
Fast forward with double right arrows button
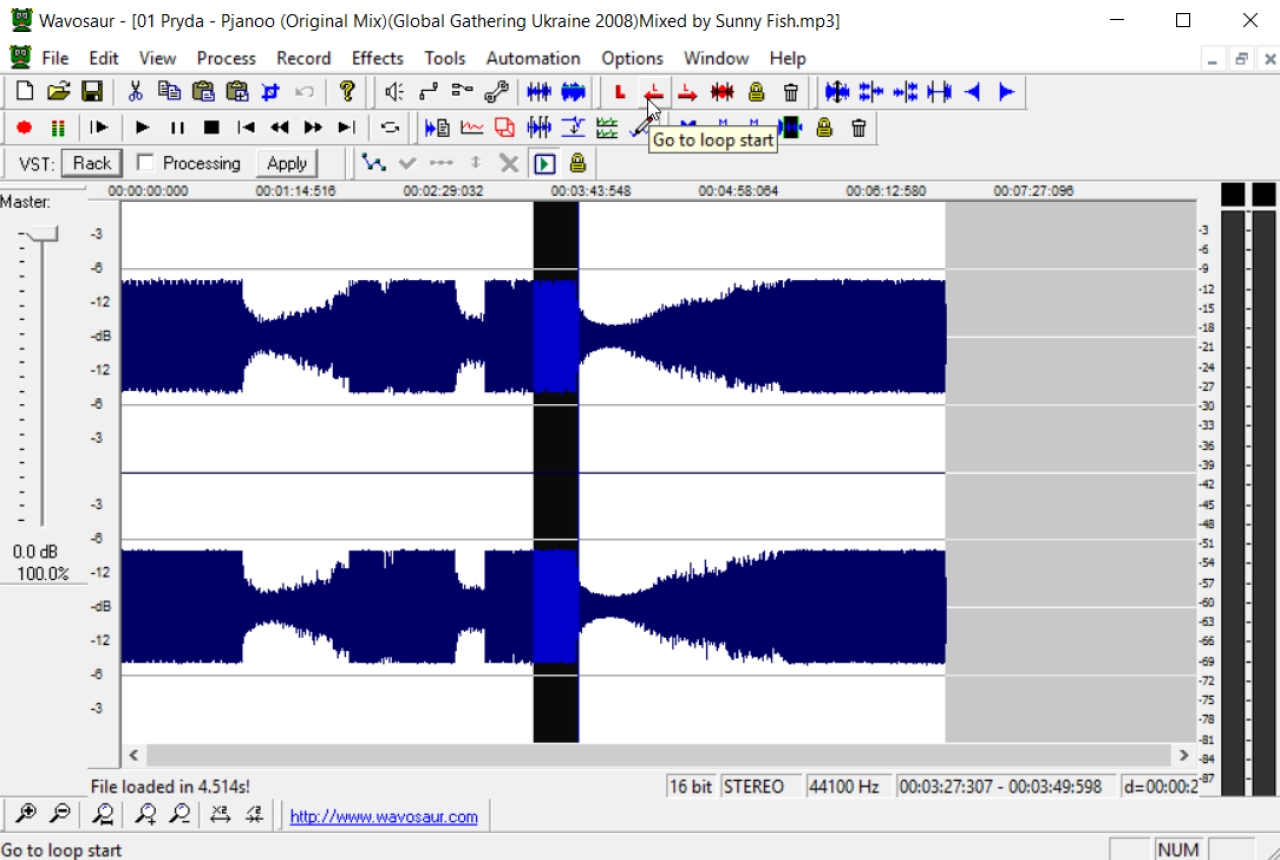click(313, 127)
